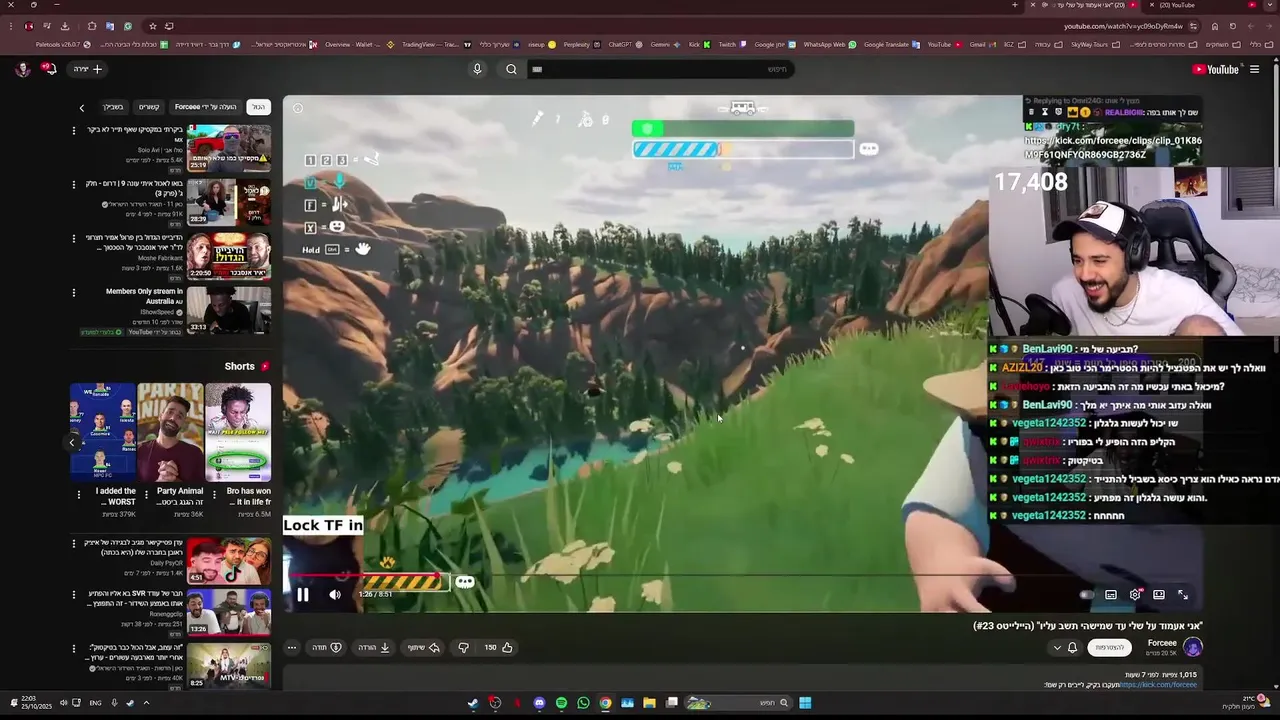Open the Forceee channel name link
The height and width of the screenshot is (720, 1280).
tap(1162, 643)
